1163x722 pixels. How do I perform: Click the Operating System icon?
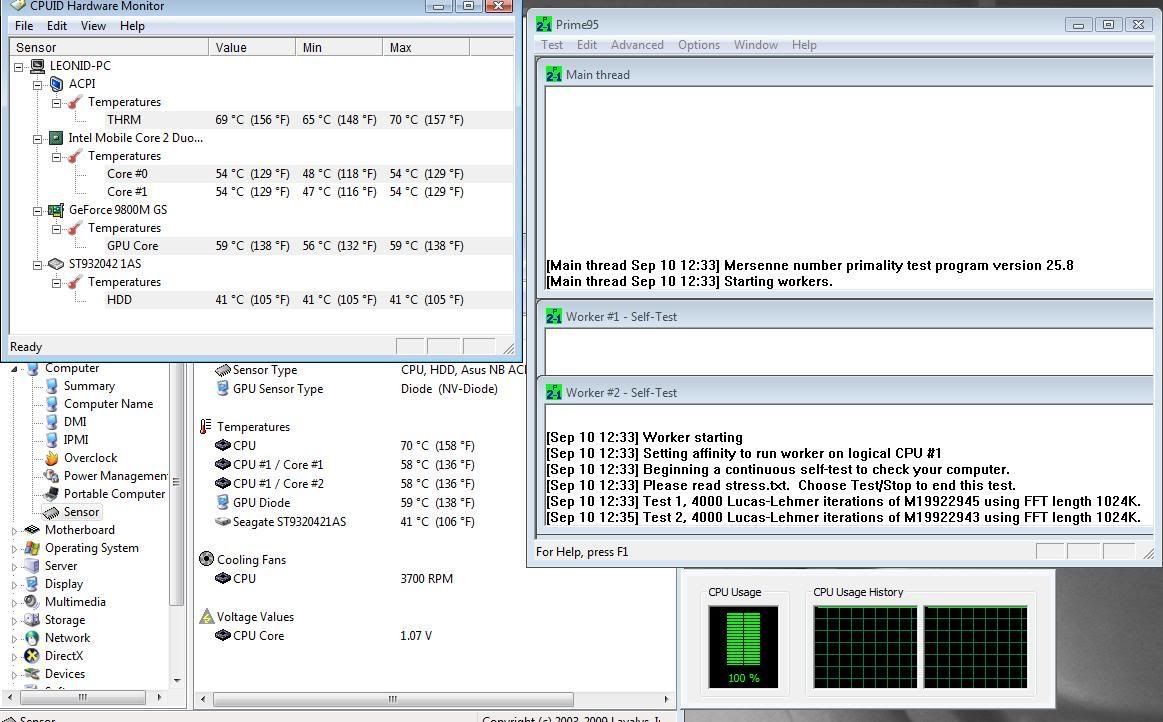coord(32,548)
